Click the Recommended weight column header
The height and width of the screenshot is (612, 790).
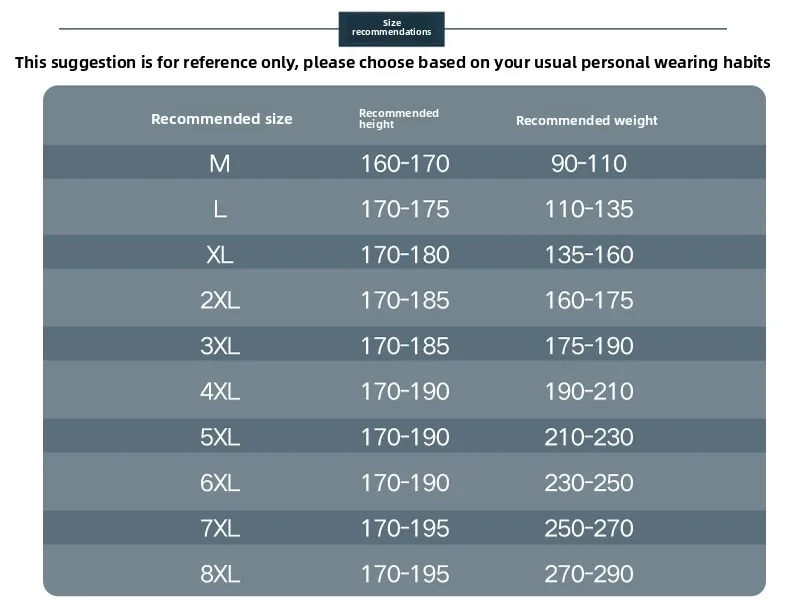click(x=586, y=120)
